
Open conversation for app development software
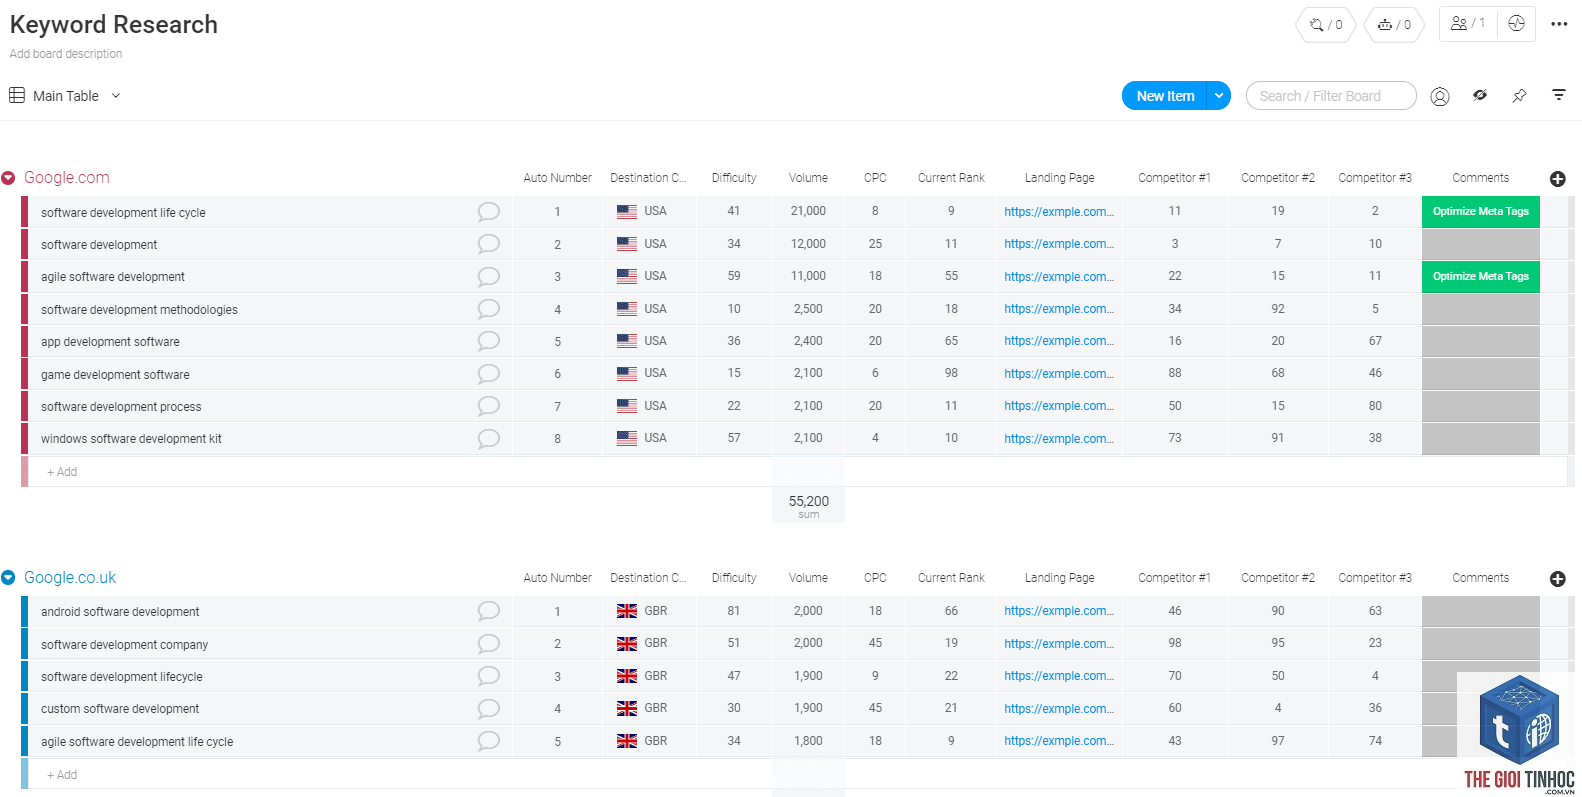(x=488, y=341)
